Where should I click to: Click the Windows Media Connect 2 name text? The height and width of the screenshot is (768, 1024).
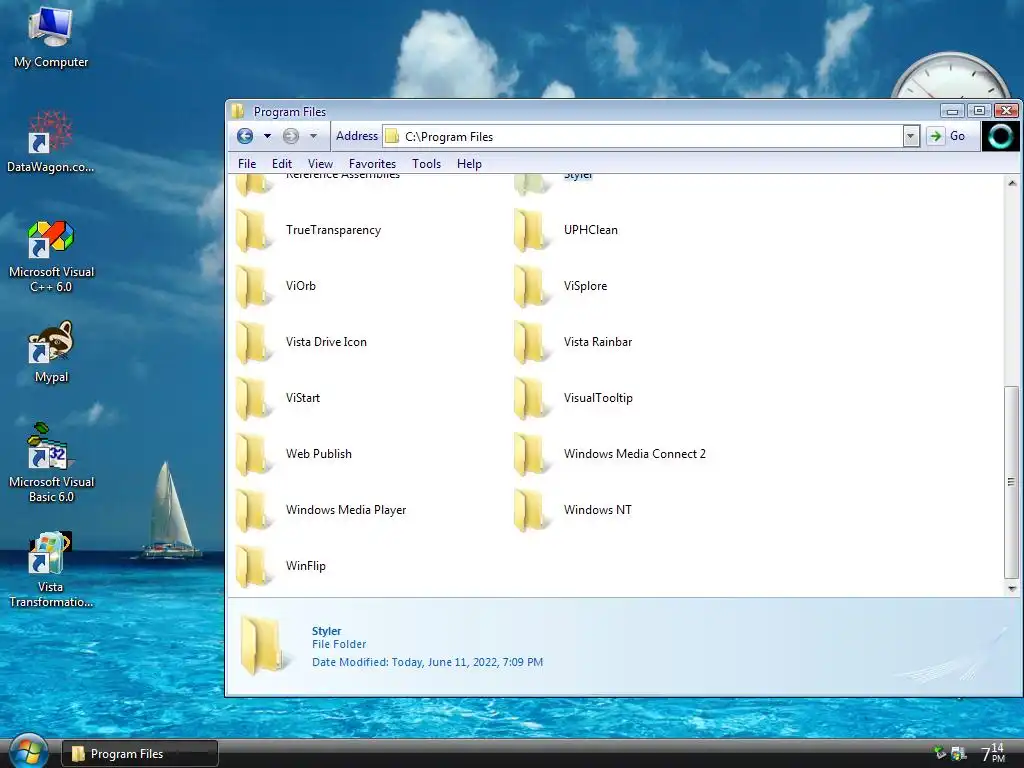click(x=635, y=454)
